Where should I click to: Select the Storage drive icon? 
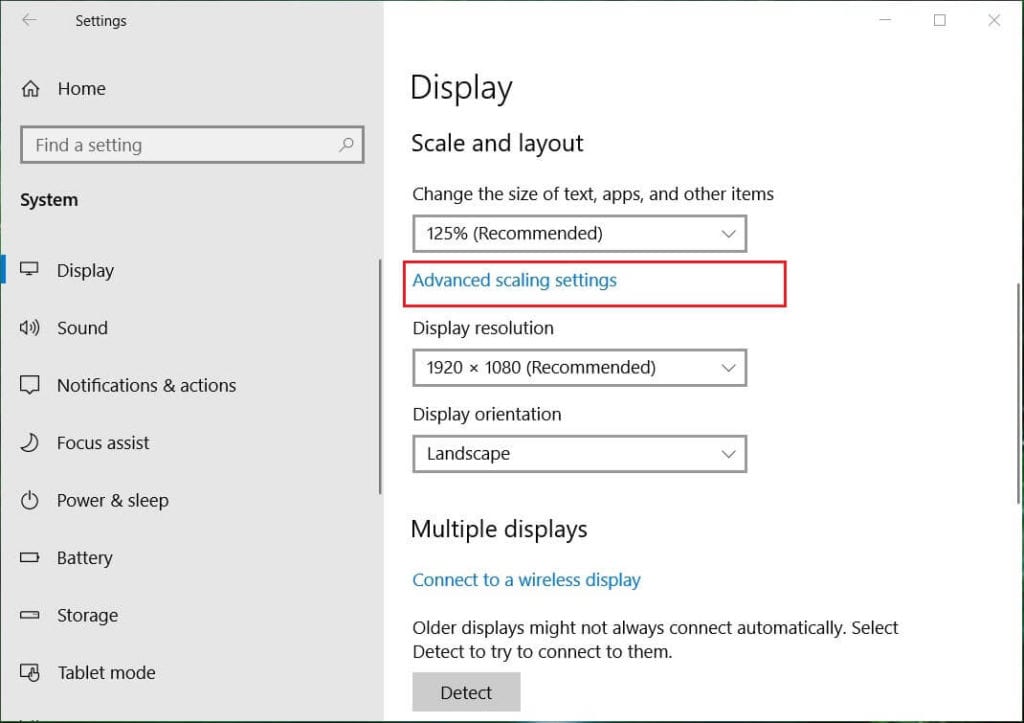(30, 615)
